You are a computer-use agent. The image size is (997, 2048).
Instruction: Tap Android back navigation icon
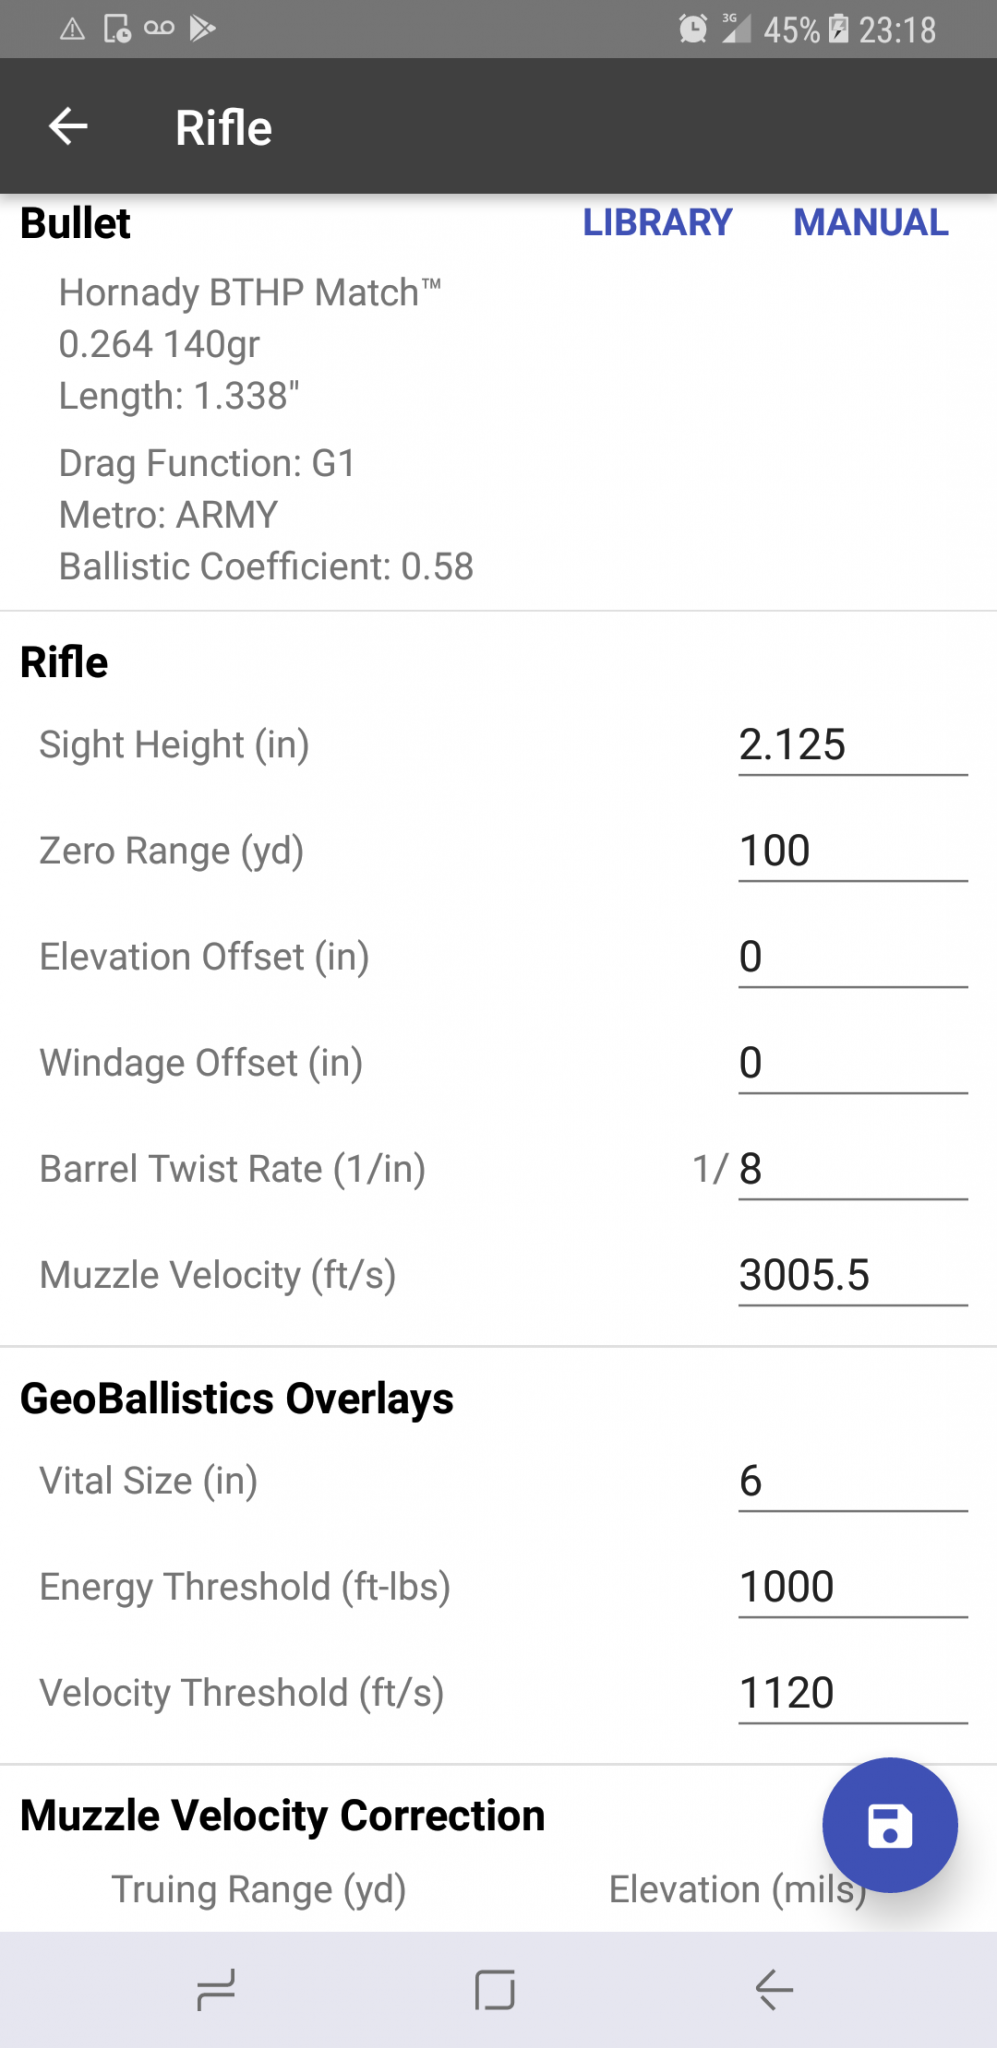(774, 1990)
